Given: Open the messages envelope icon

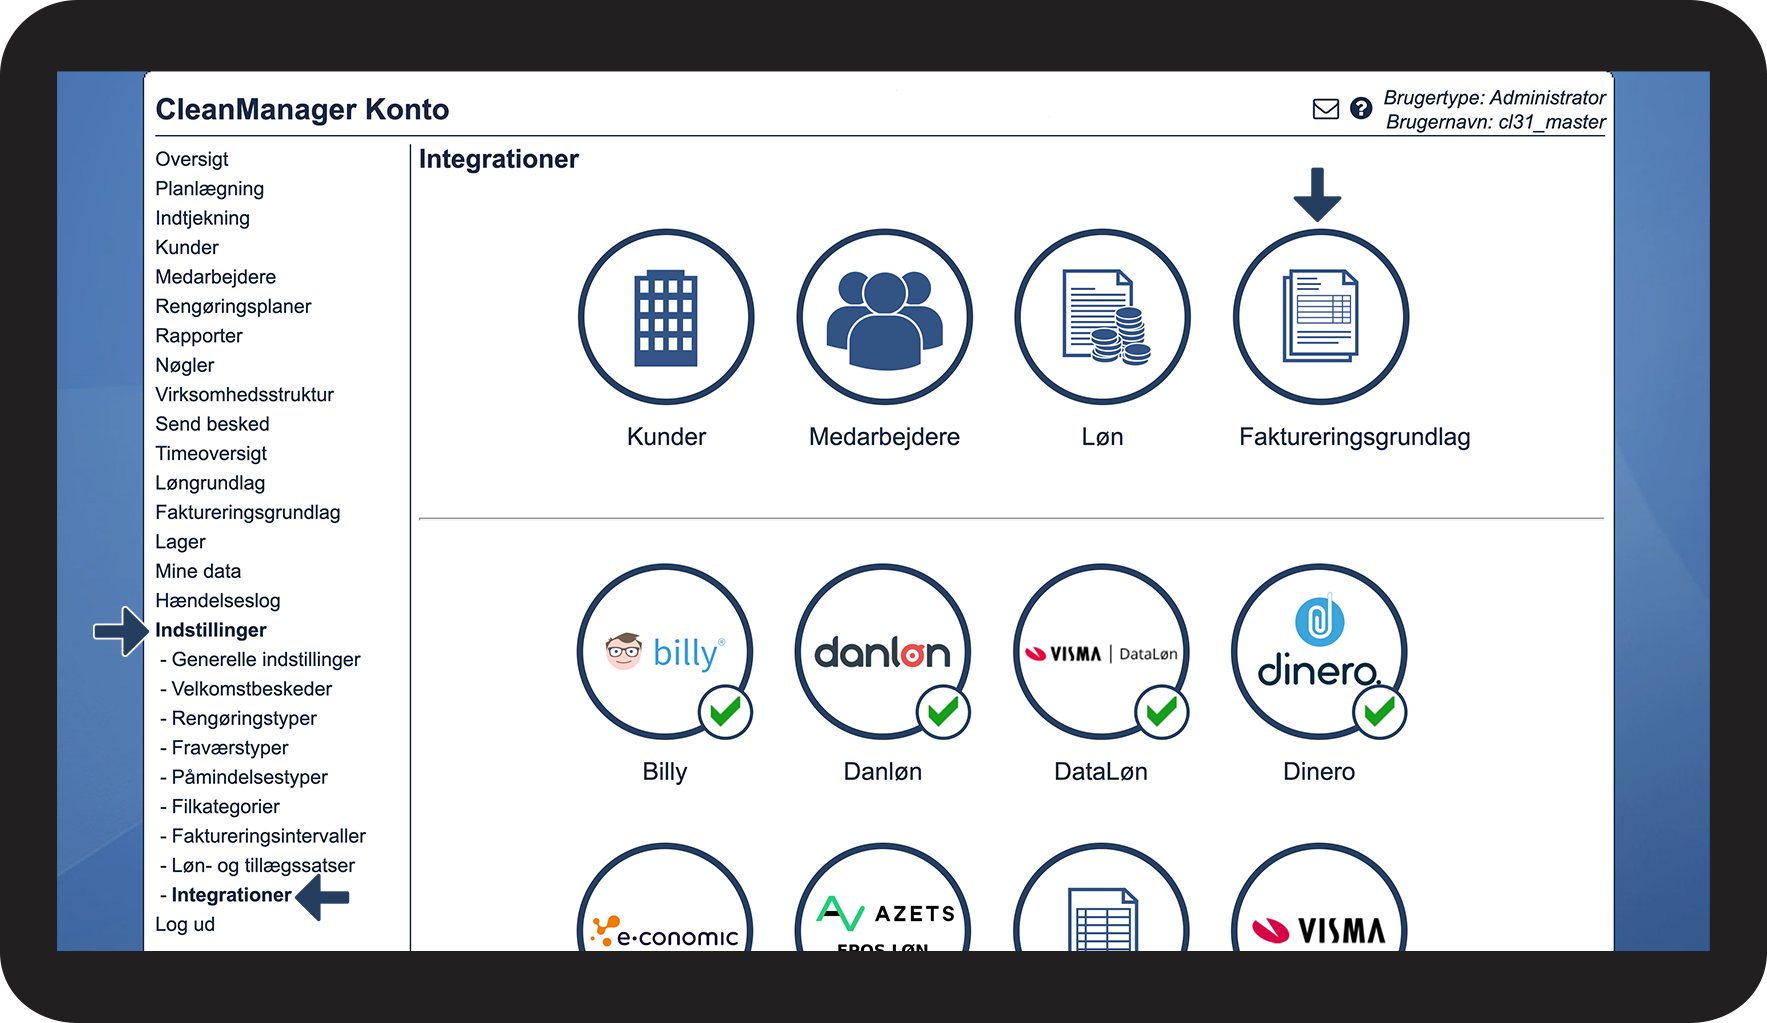Looking at the screenshot, I should (x=1326, y=109).
